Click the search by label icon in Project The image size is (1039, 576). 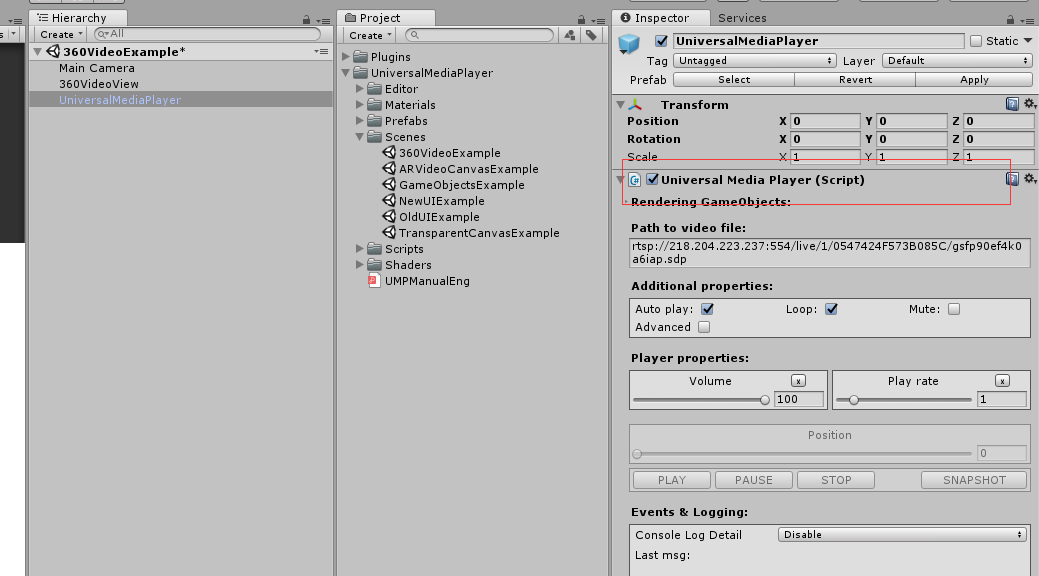coord(590,33)
